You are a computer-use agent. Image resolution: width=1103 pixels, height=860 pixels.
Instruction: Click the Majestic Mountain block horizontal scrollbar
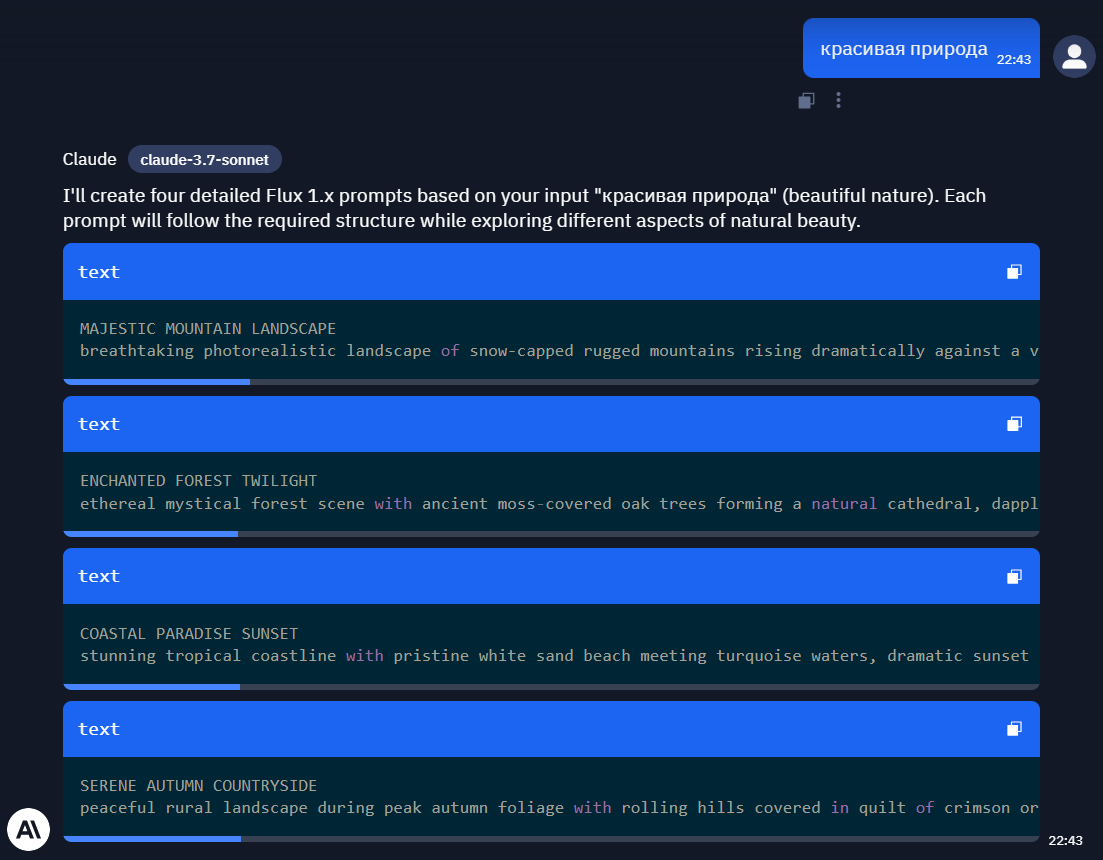pyautogui.click(x=157, y=381)
